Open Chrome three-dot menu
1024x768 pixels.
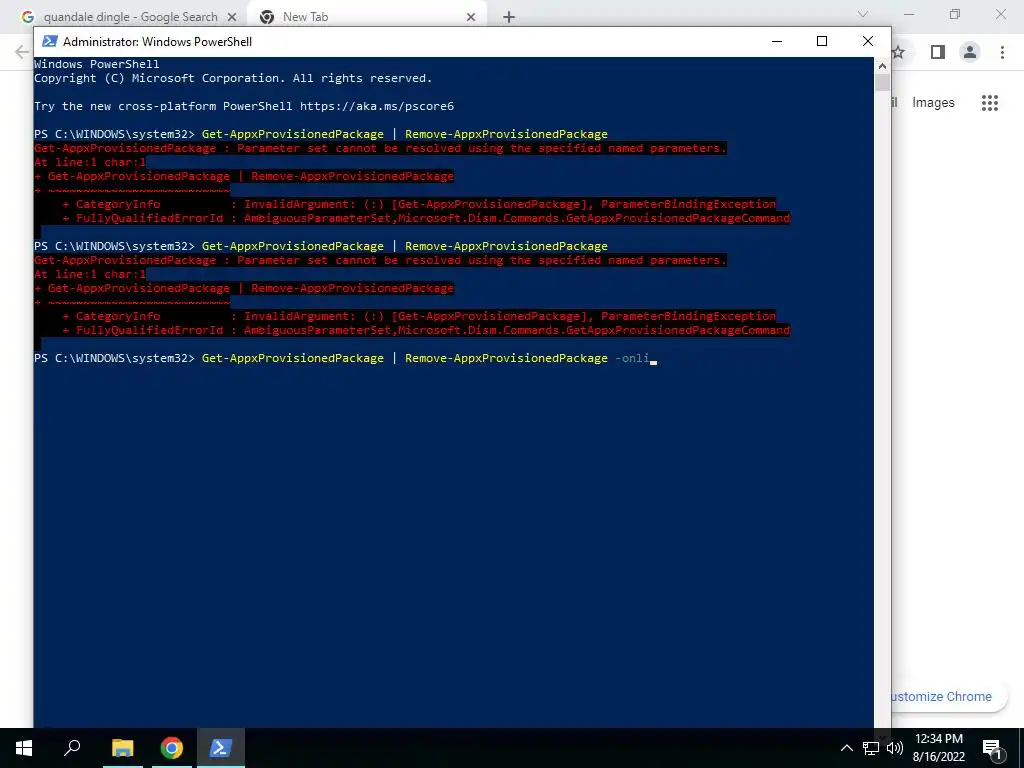1002,52
